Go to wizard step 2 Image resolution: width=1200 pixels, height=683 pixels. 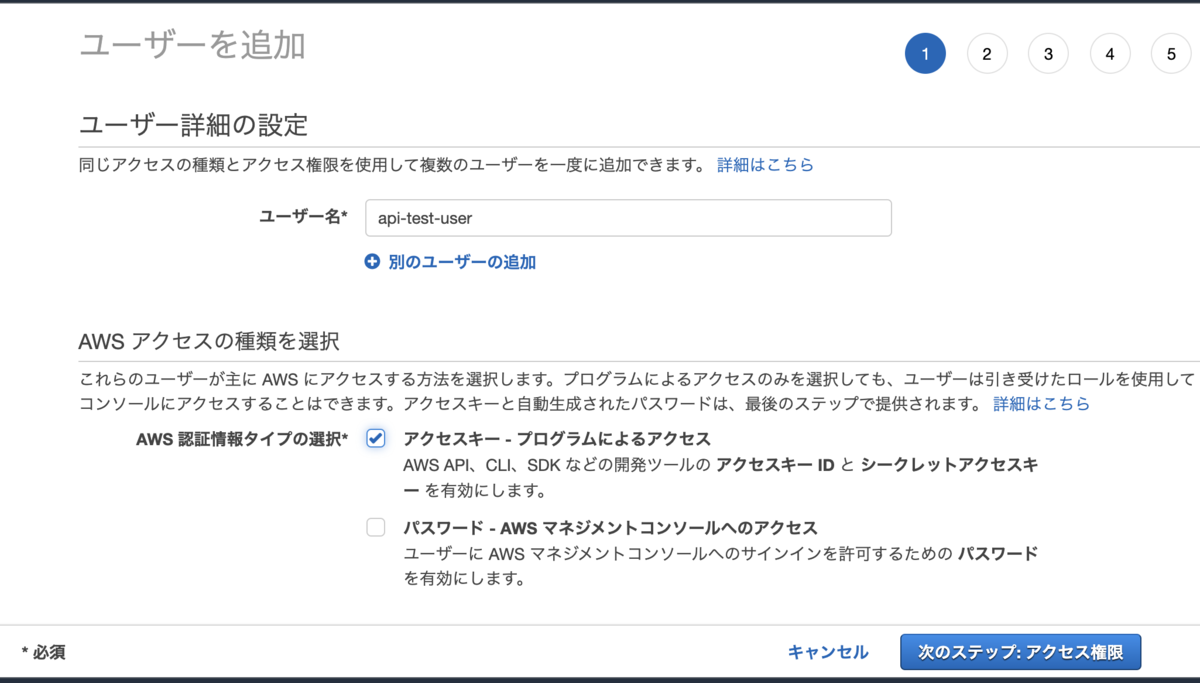pos(987,54)
